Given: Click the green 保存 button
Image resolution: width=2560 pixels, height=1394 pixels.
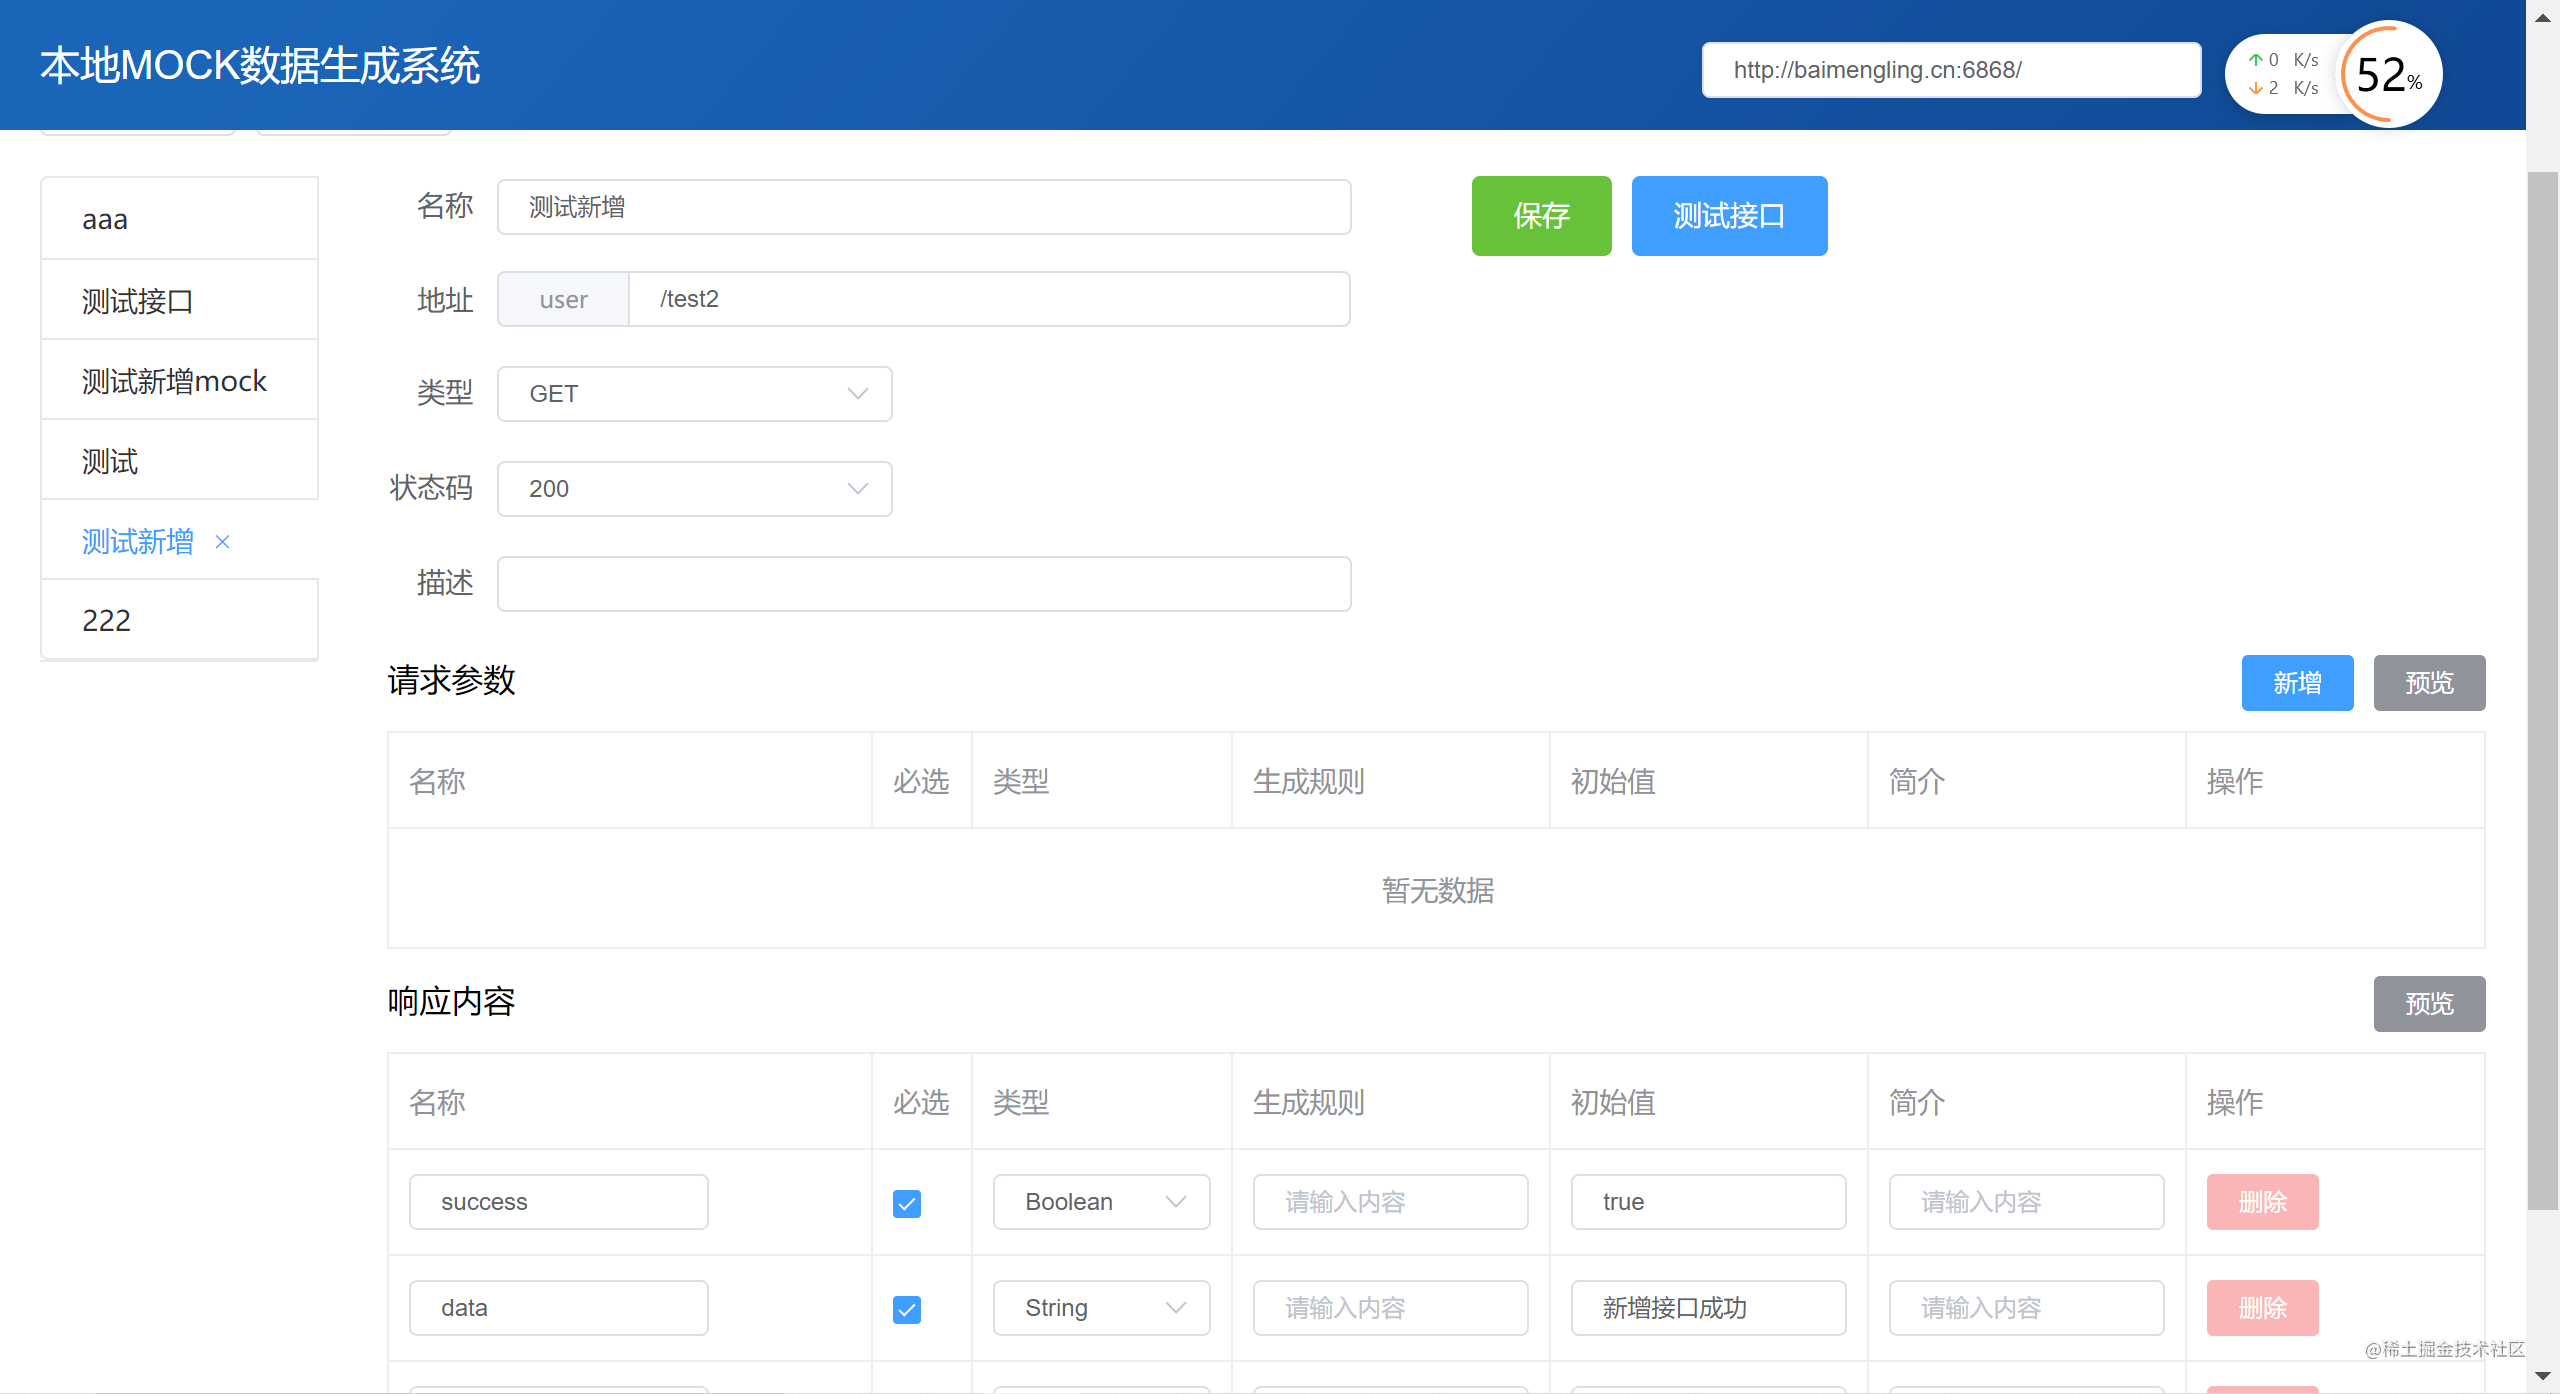Looking at the screenshot, I should click(1542, 216).
